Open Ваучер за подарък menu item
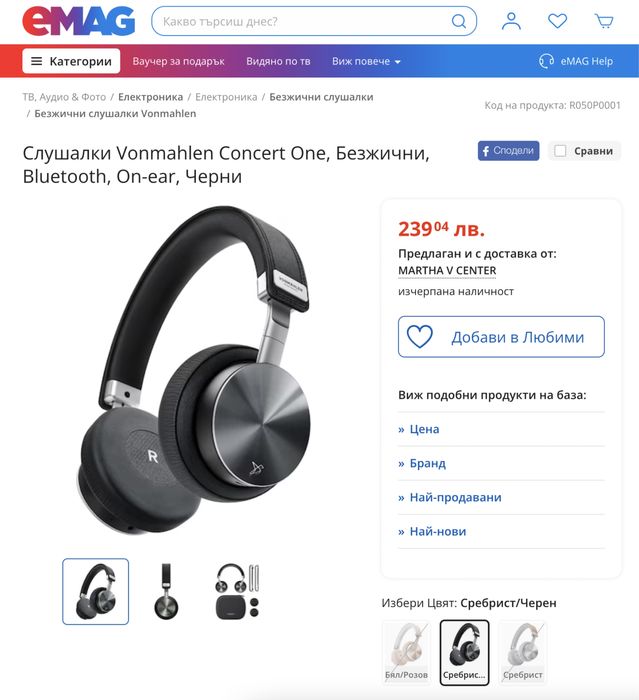The image size is (639, 700). [178, 61]
